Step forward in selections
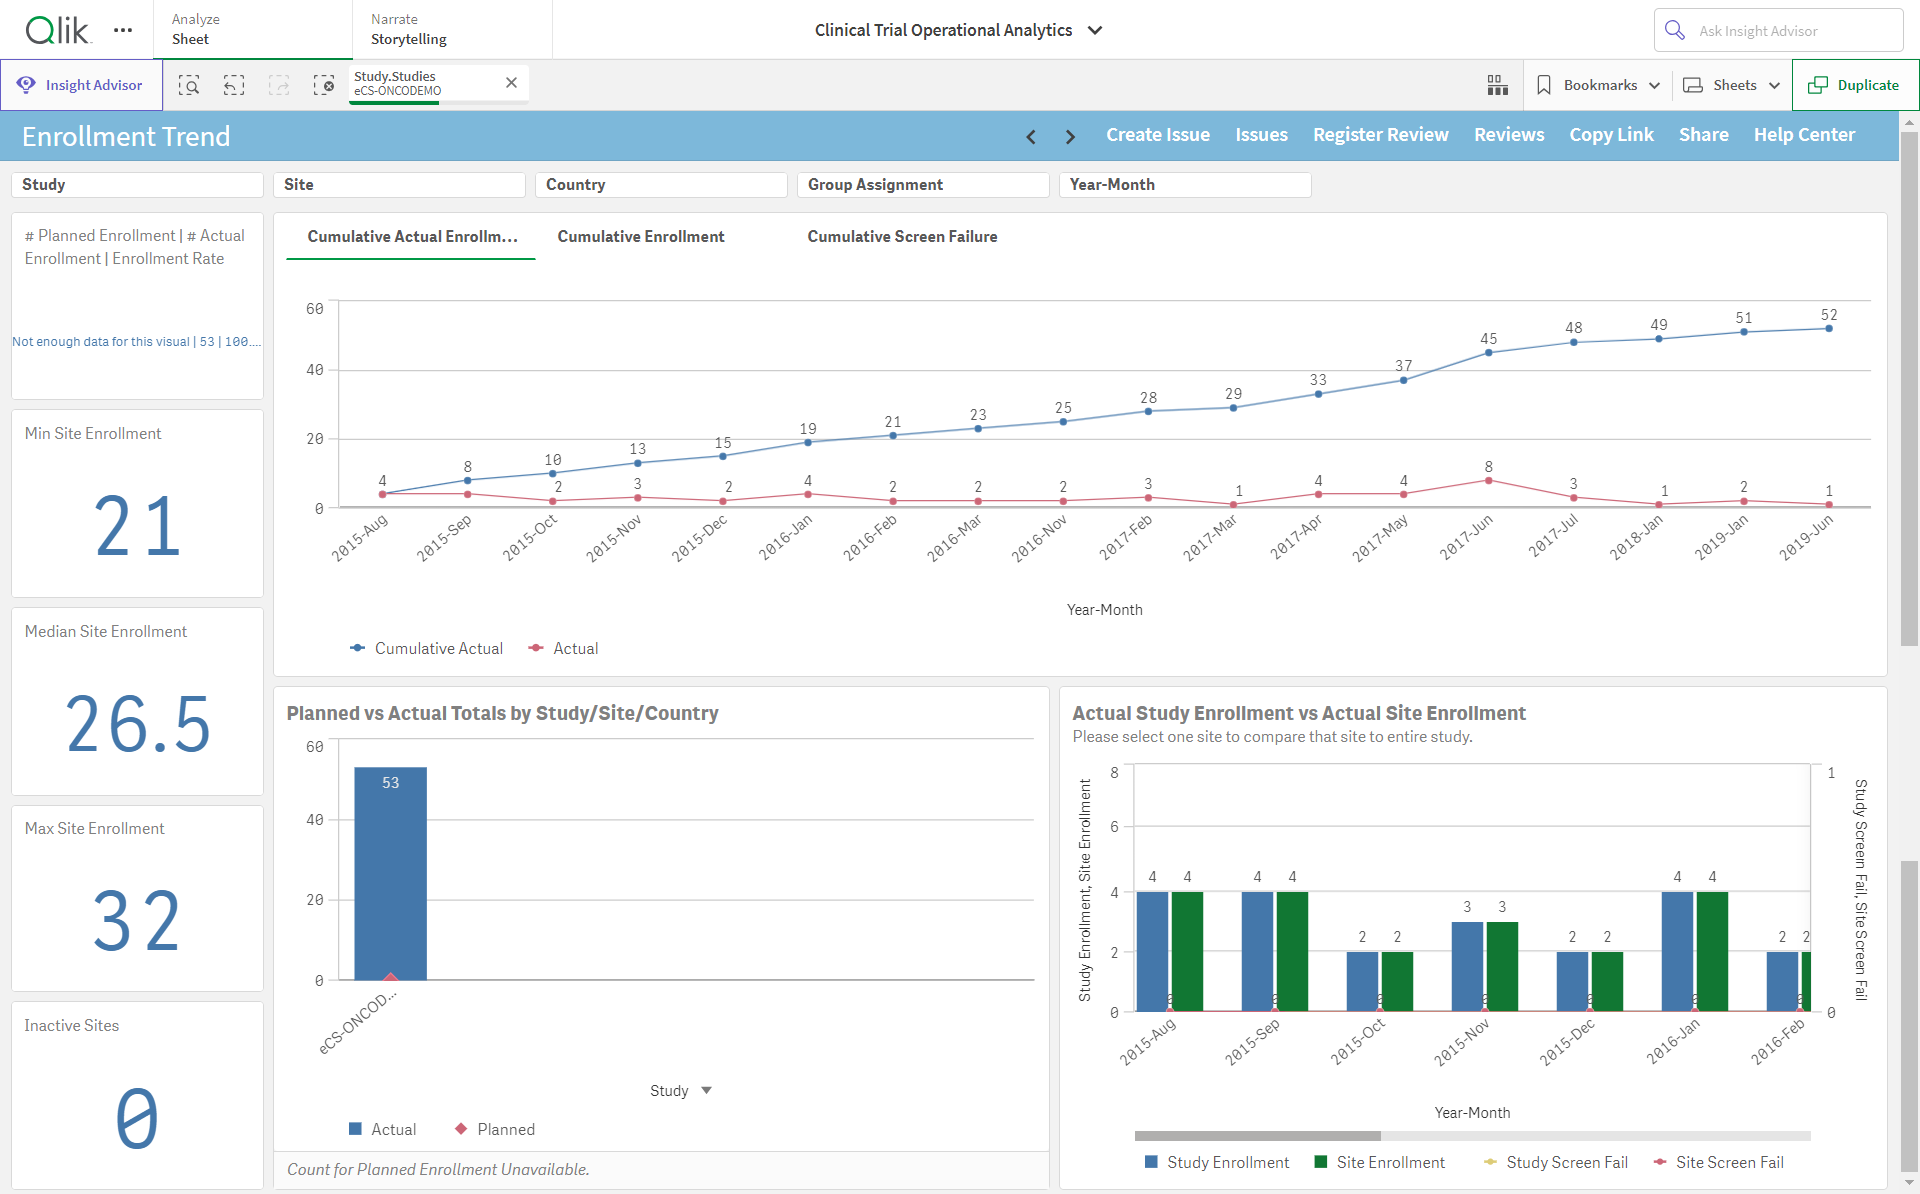The height and width of the screenshot is (1194, 1920). (x=279, y=85)
